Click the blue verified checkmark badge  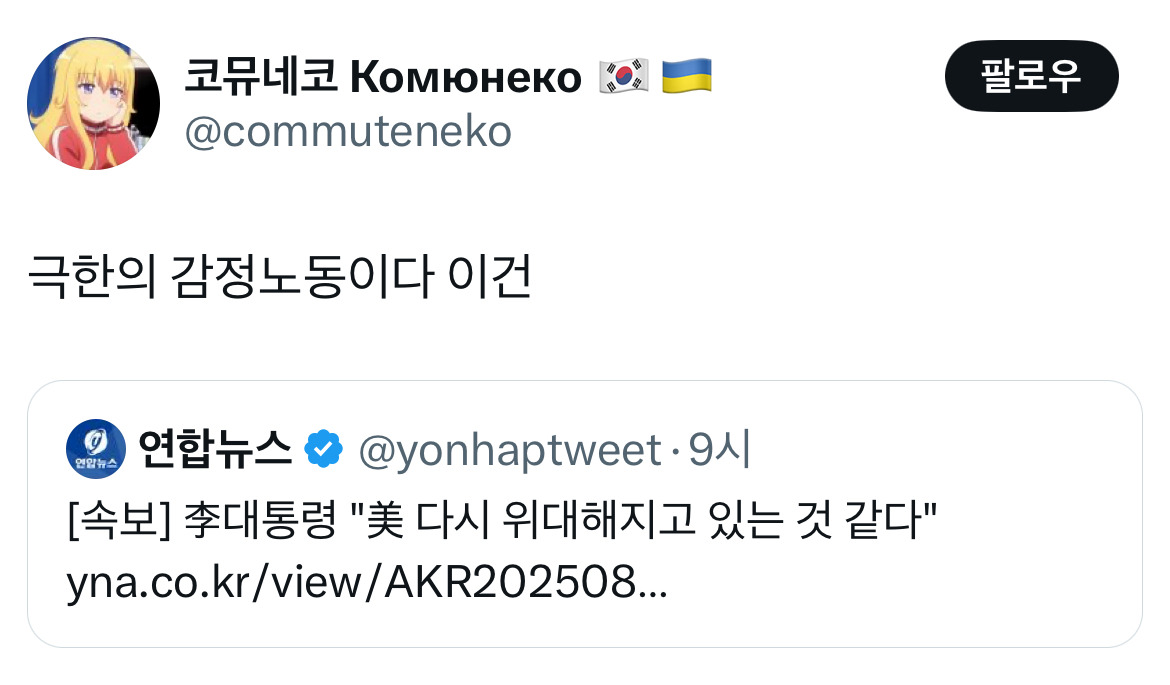(323, 449)
